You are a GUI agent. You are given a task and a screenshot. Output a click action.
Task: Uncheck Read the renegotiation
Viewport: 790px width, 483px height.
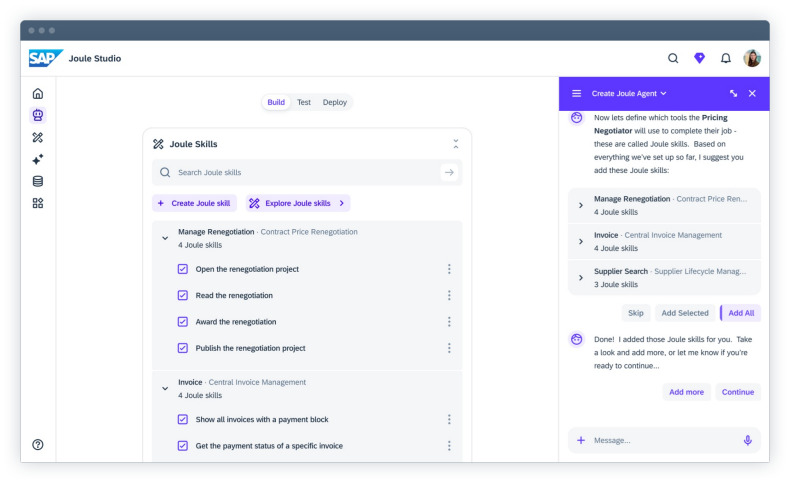183,295
